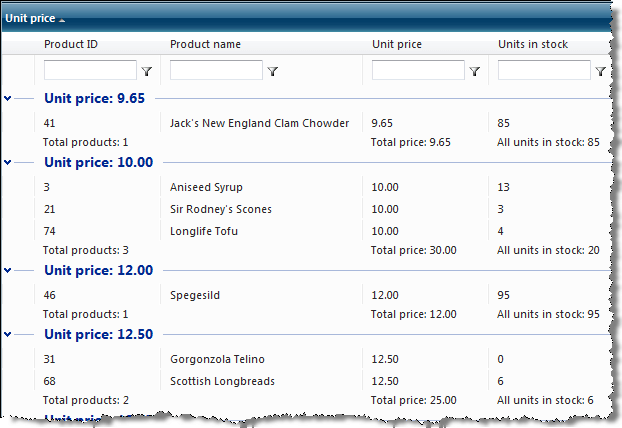Collapse the Unit price: 12.00 group
Image resolution: width=622 pixels, height=428 pixels.
(x=8, y=270)
